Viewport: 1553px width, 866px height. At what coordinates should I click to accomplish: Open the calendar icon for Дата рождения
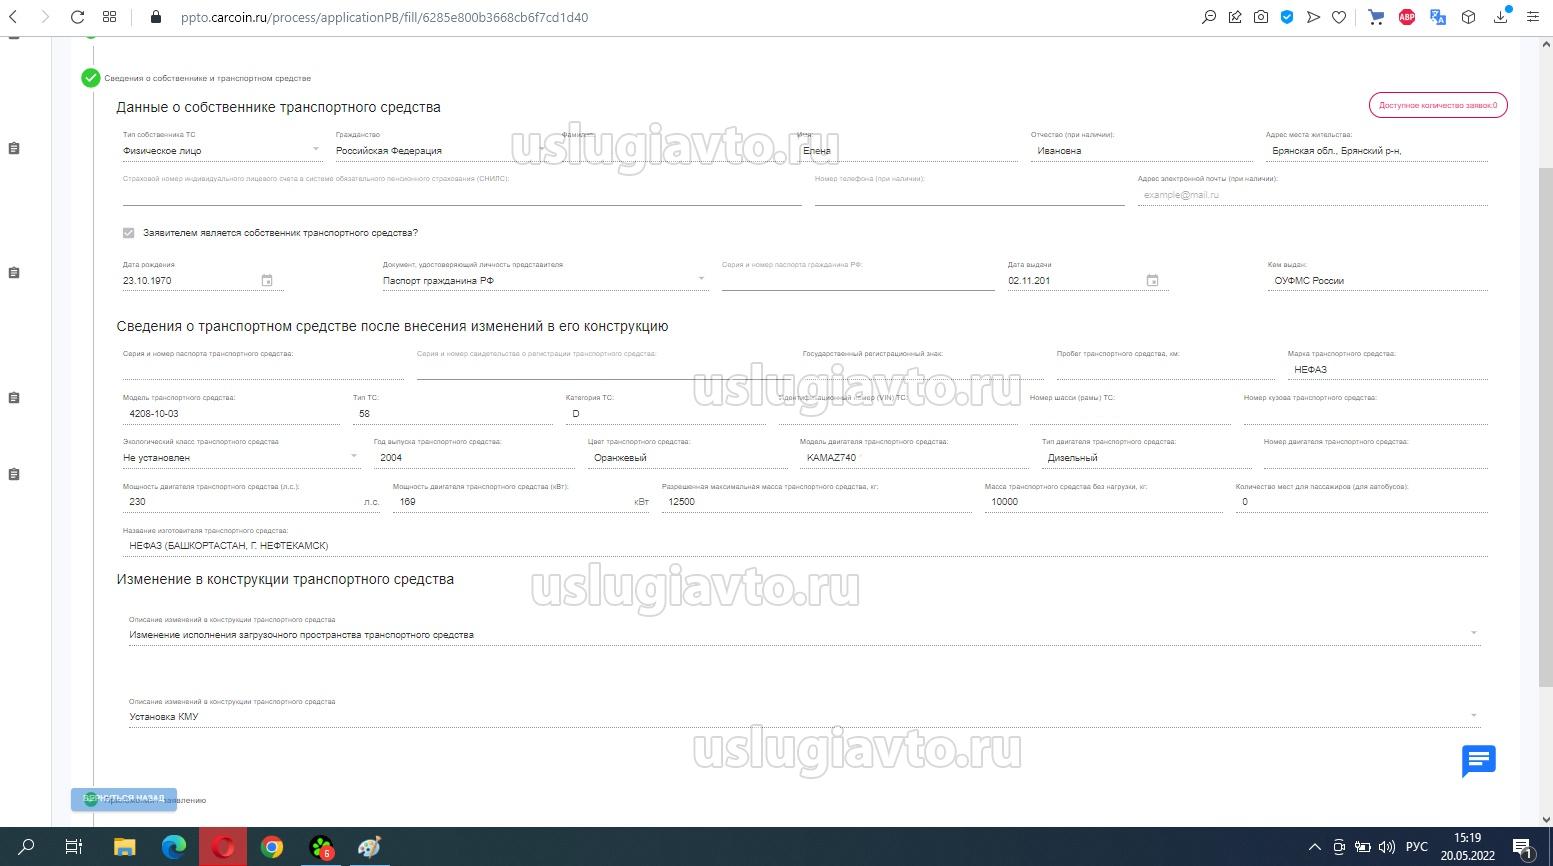(x=267, y=281)
